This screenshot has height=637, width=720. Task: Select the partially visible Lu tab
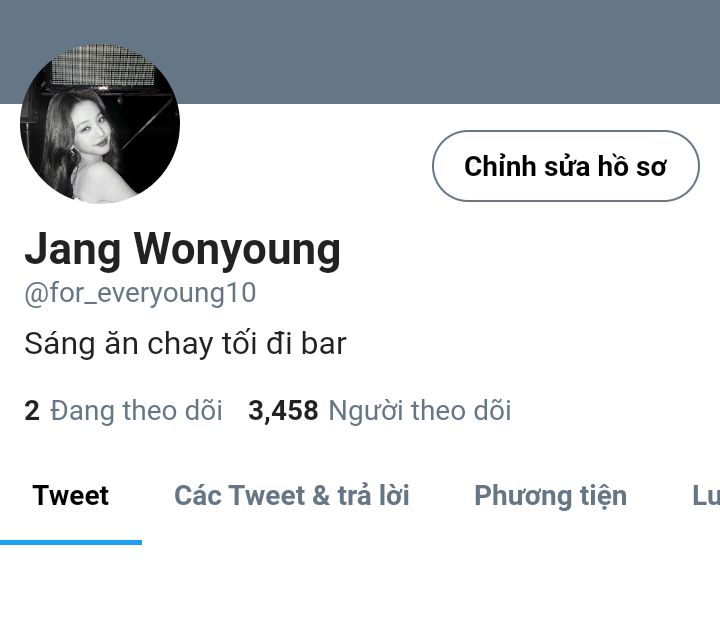706,496
